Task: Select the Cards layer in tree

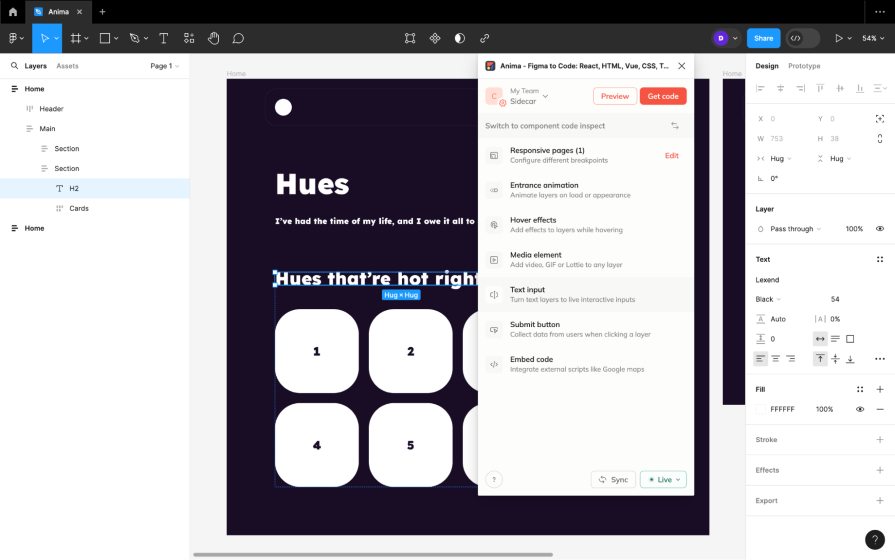Action: pyautogui.click(x=79, y=208)
